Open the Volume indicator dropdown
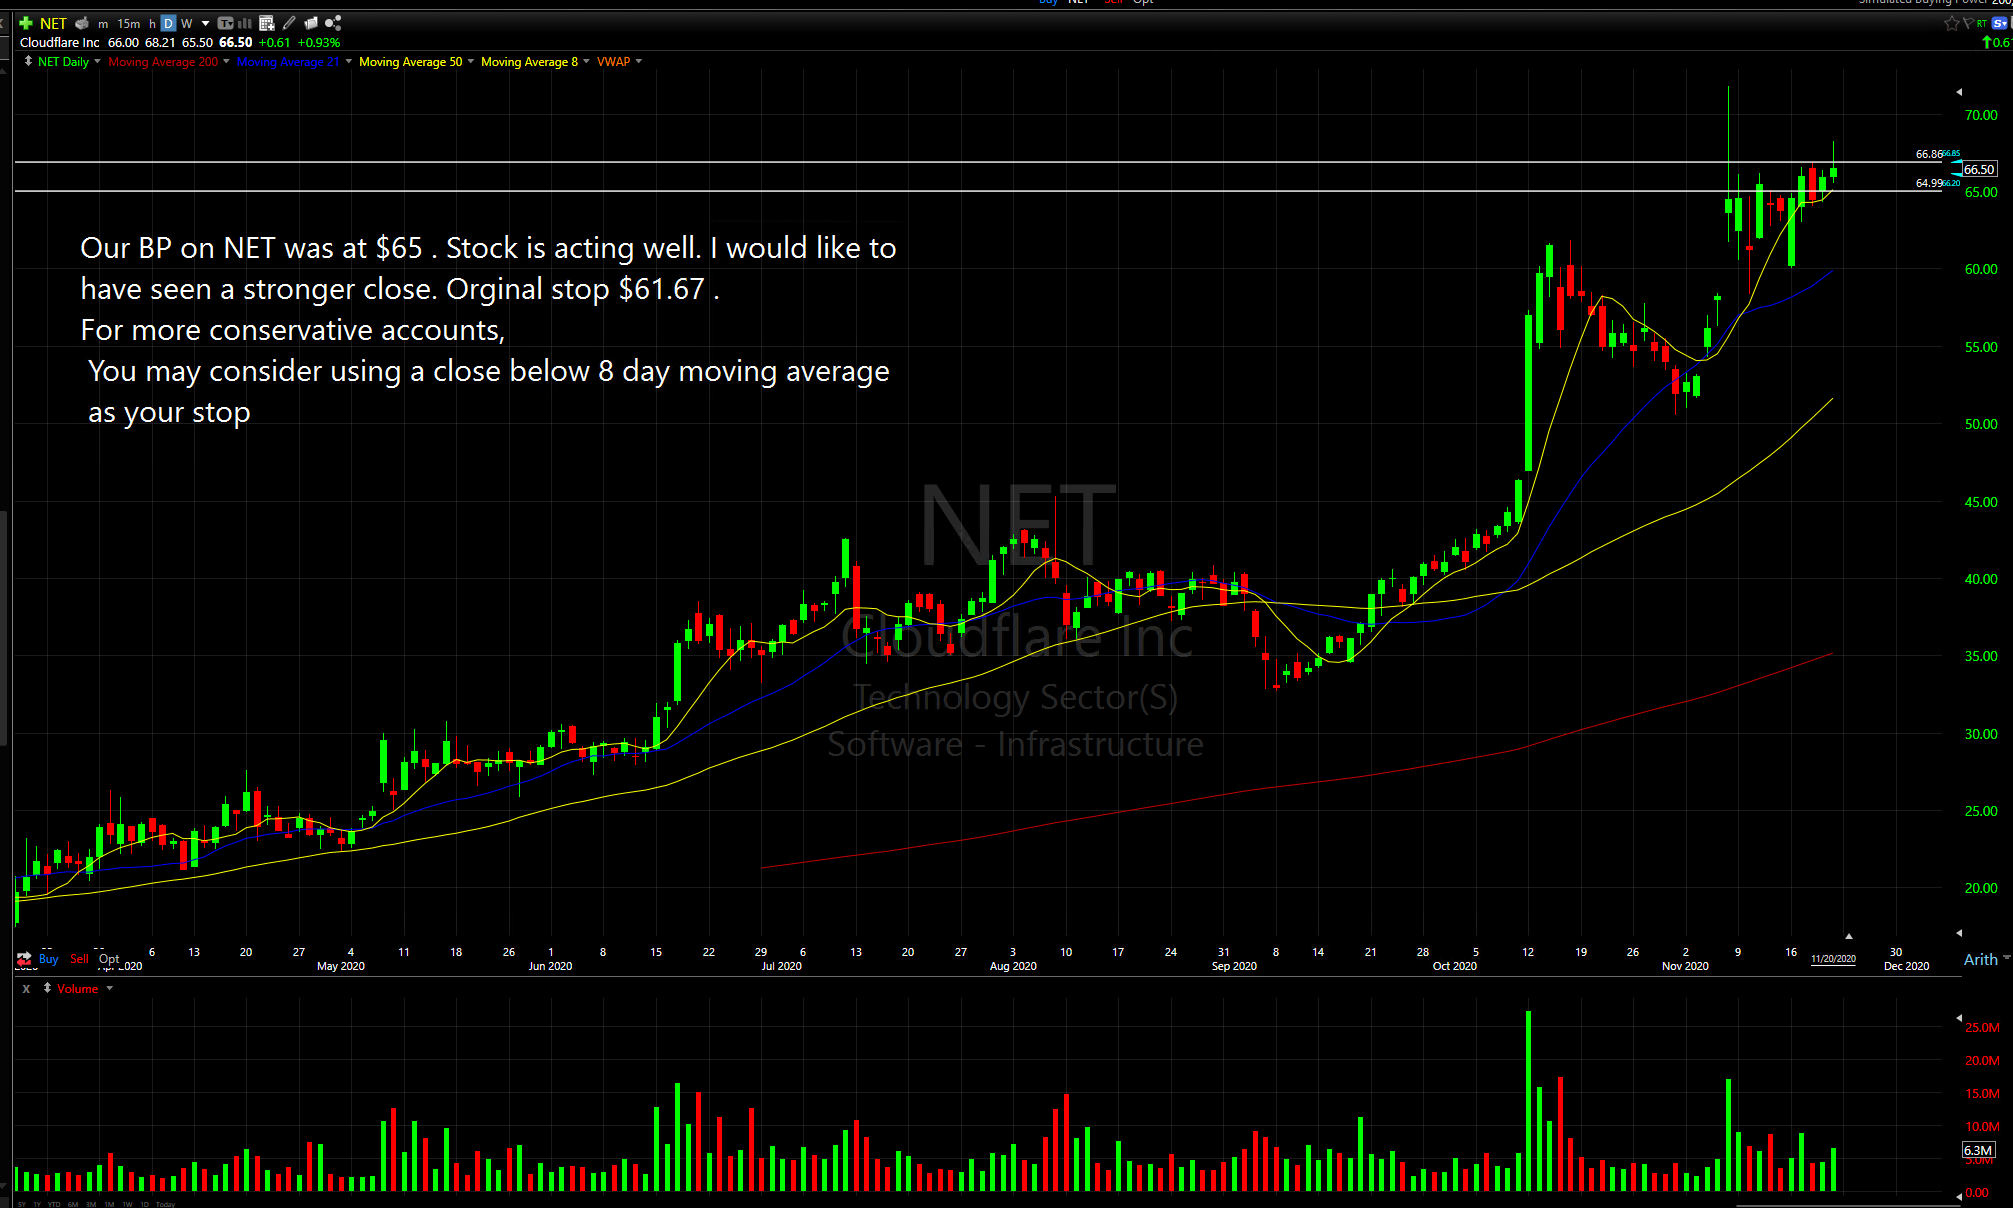 click(x=109, y=988)
